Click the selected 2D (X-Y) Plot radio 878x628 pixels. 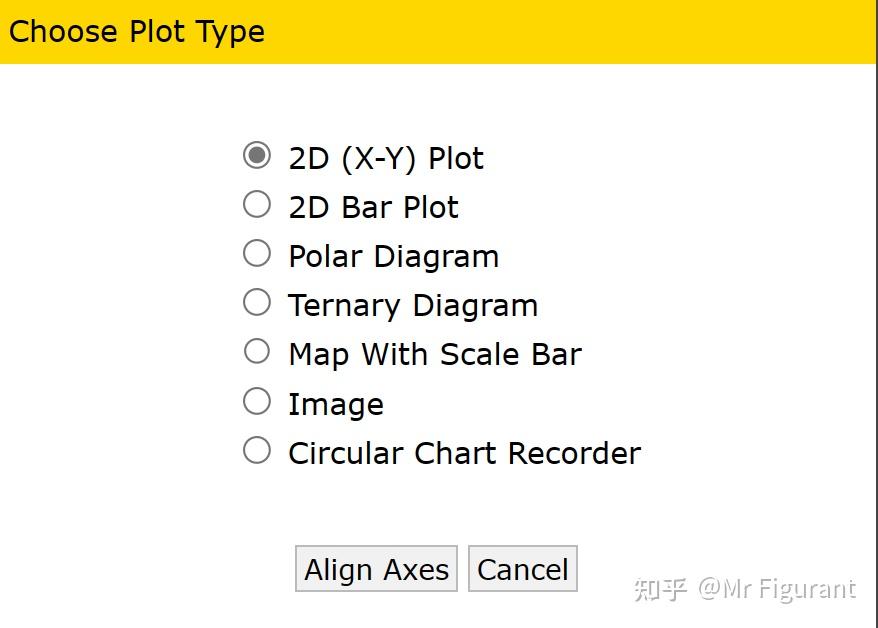click(x=257, y=155)
